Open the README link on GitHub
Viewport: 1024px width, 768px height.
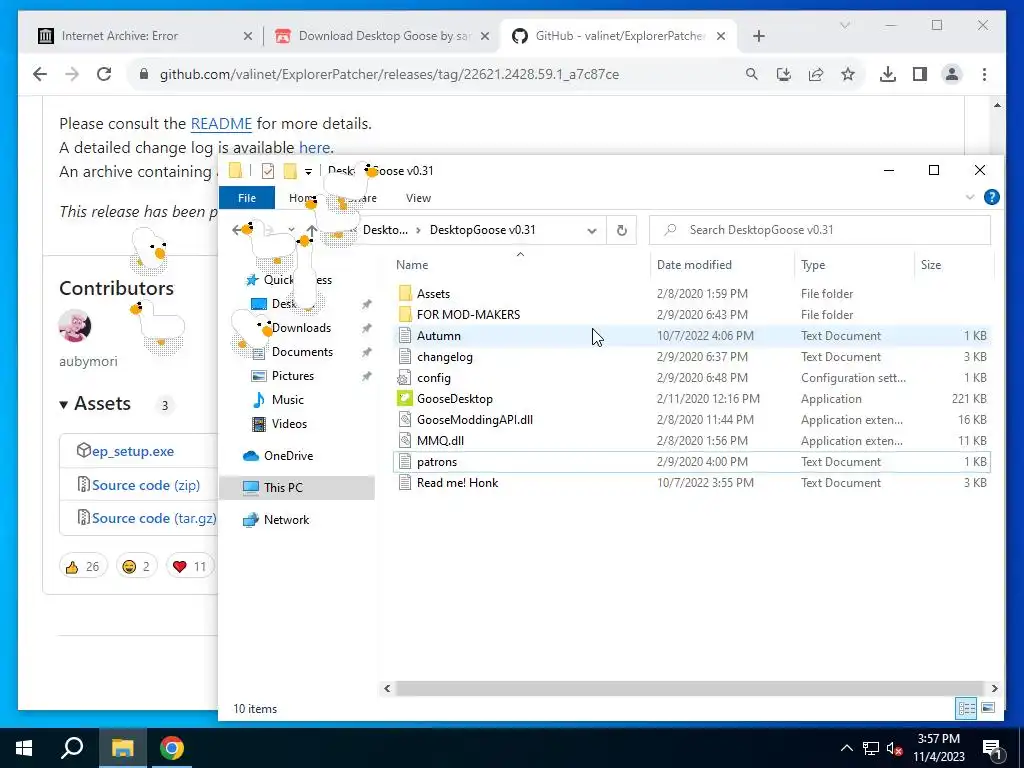(221, 123)
